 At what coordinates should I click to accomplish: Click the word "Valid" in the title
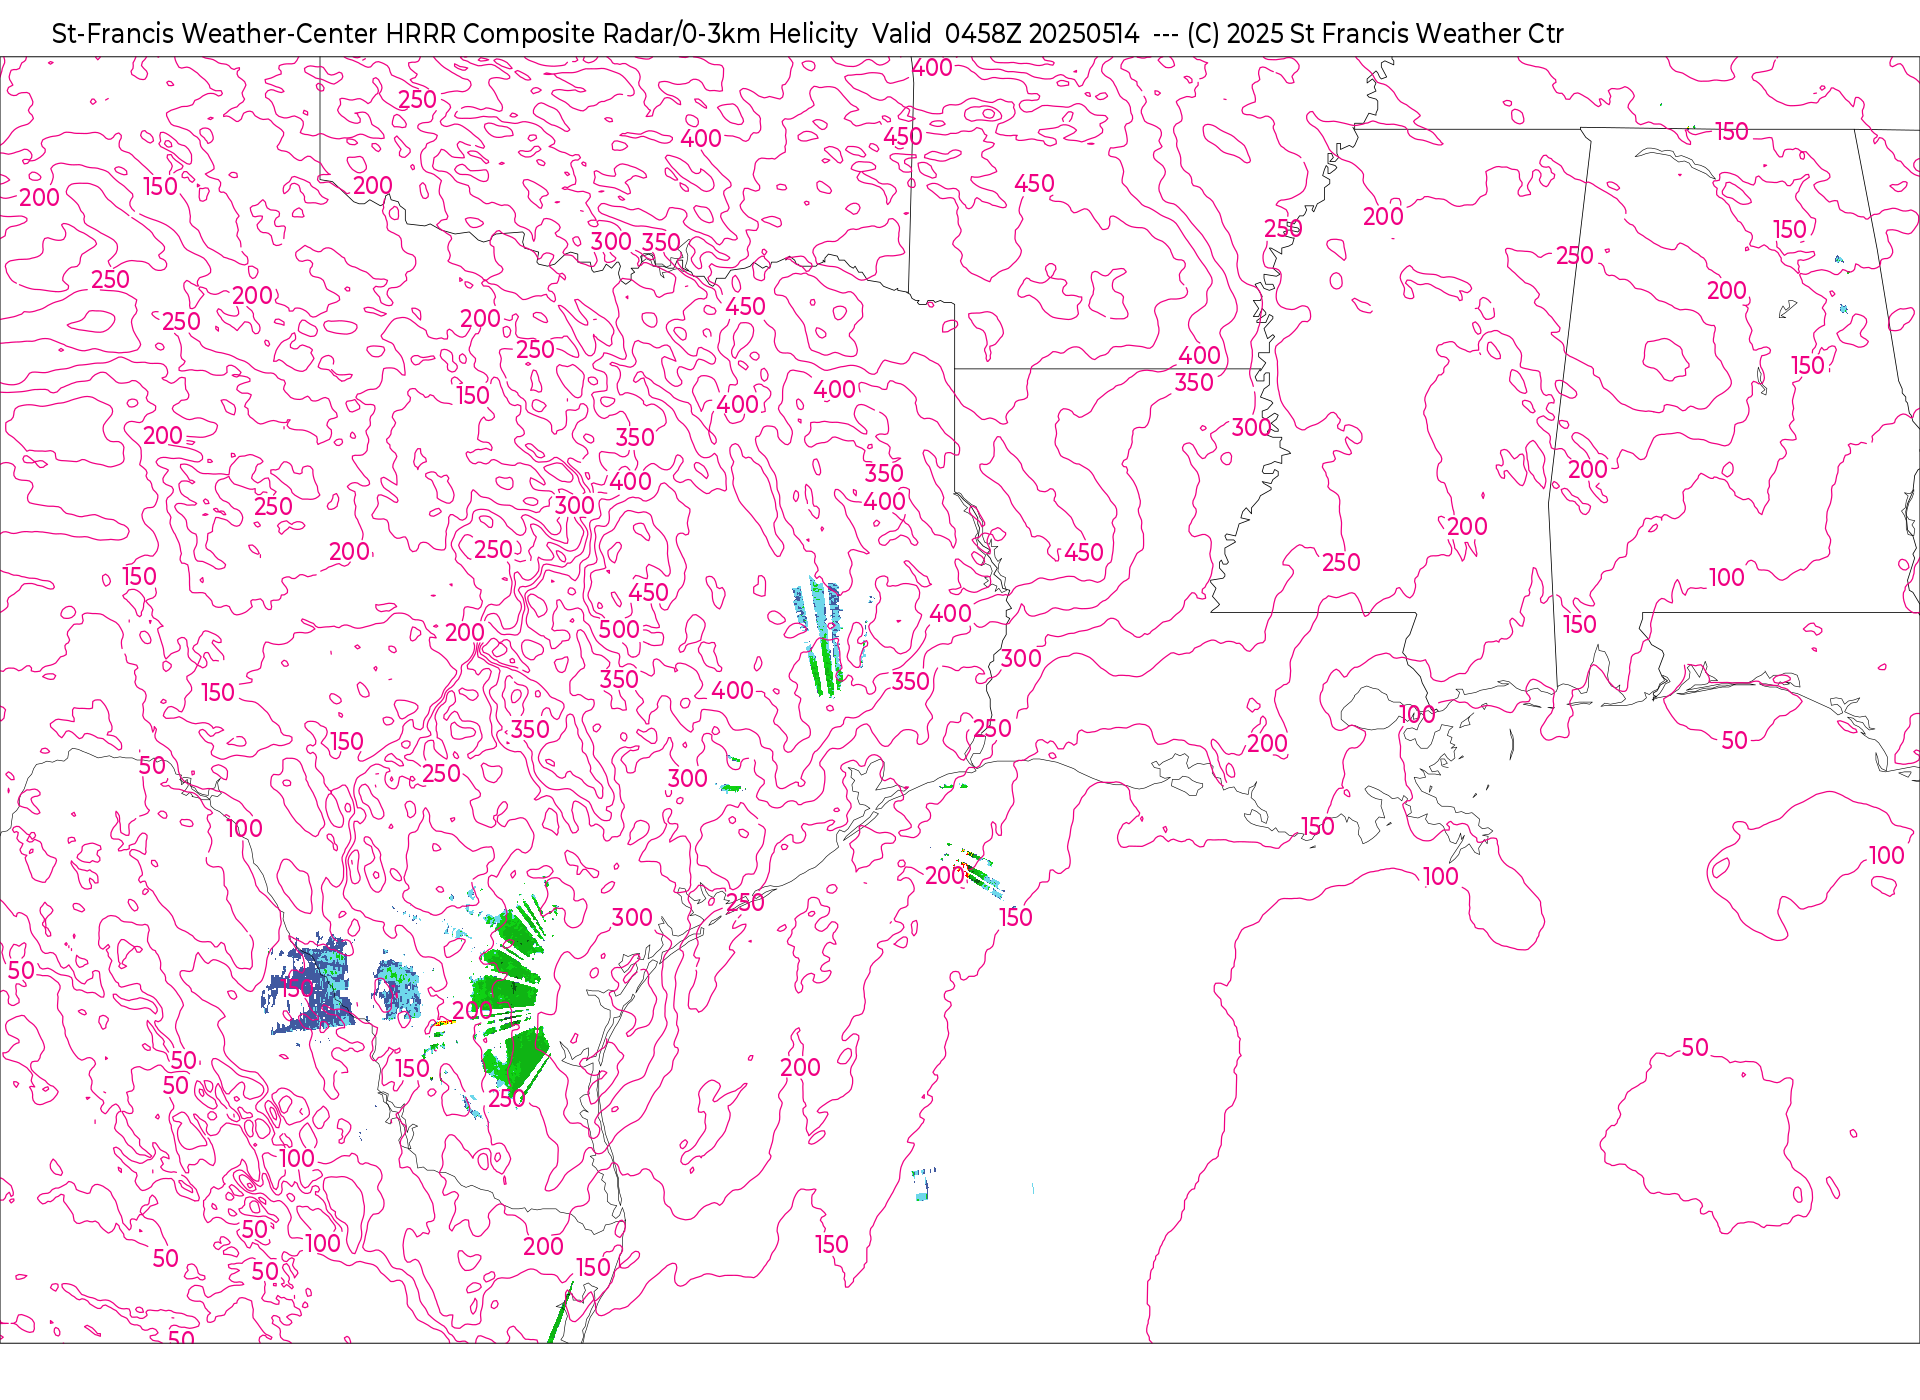tap(901, 34)
